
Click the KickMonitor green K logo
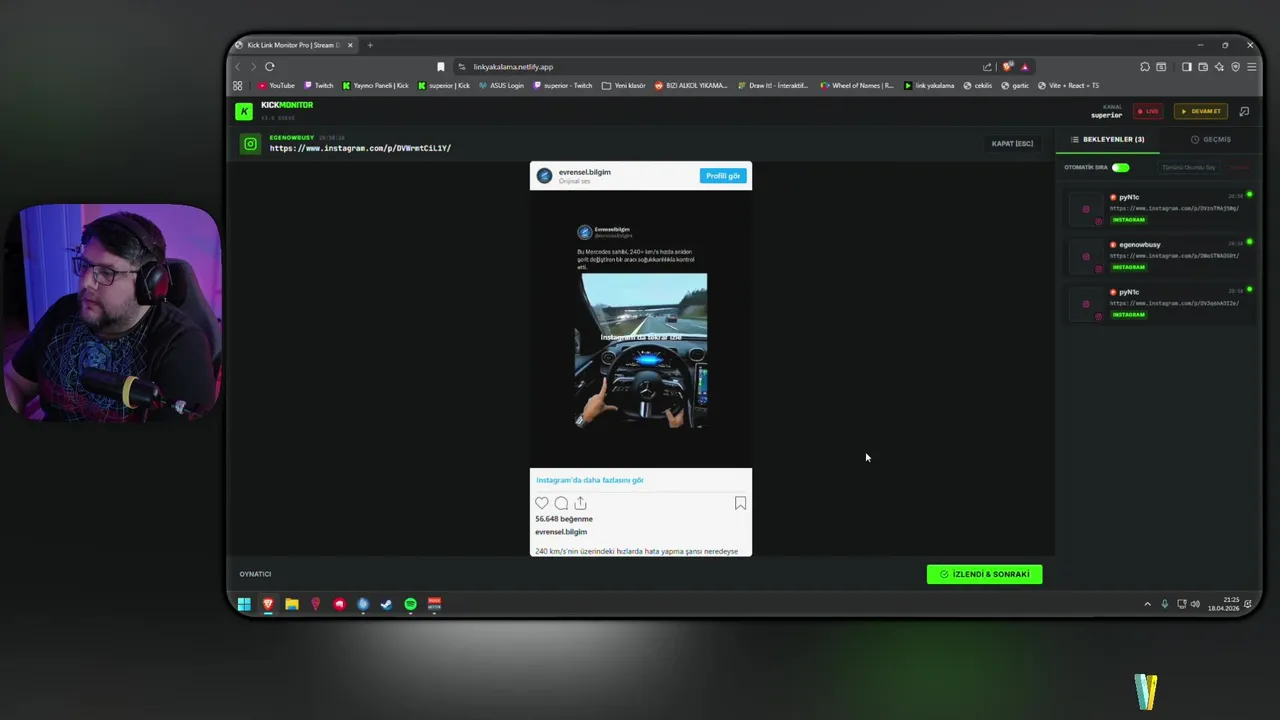click(244, 111)
